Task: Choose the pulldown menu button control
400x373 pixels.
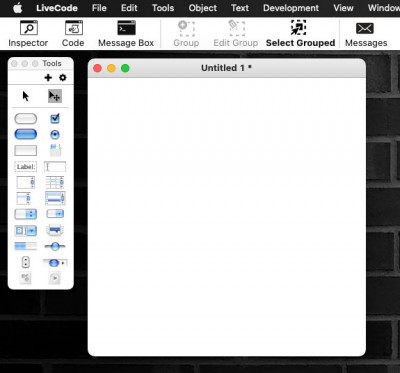Action: tap(55, 214)
